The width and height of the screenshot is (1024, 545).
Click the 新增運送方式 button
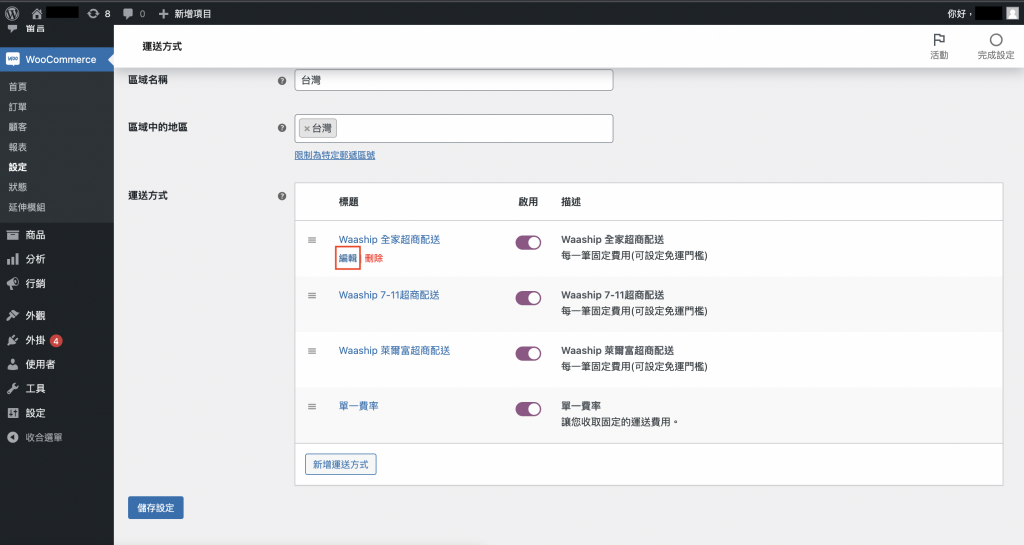340,464
